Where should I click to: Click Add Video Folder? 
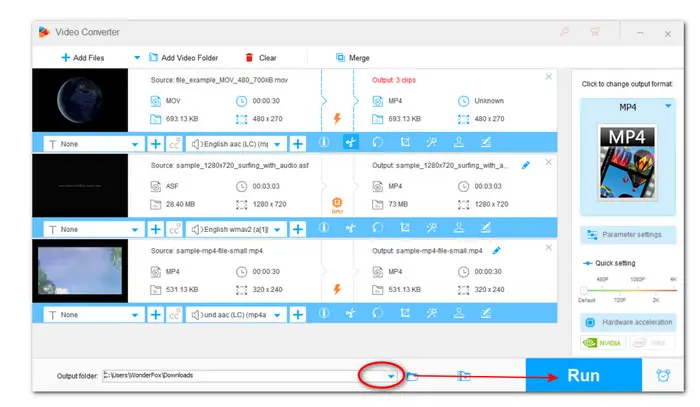tap(183, 58)
